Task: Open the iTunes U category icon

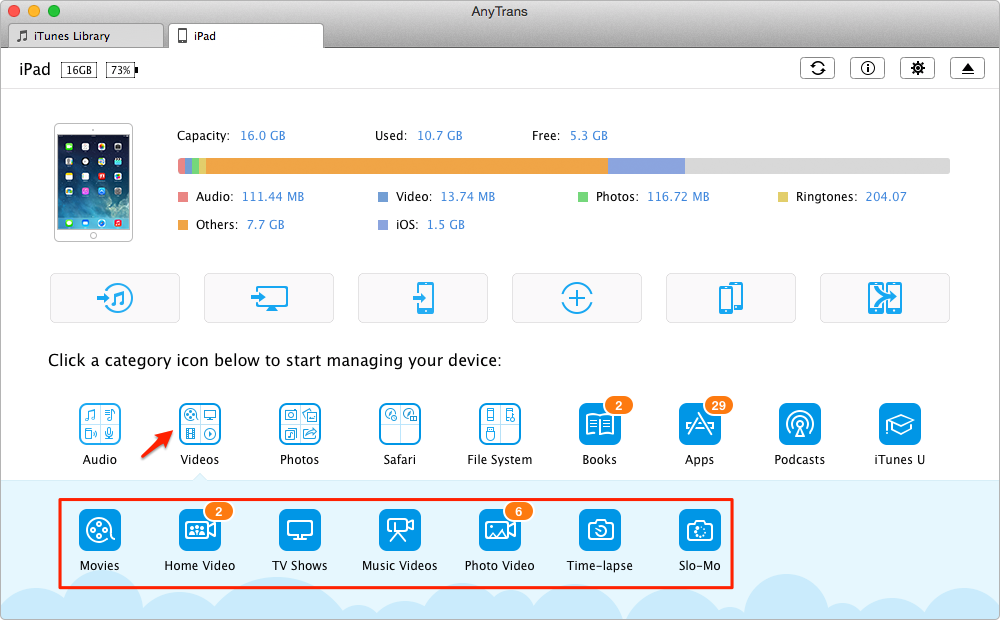Action: pyautogui.click(x=900, y=424)
